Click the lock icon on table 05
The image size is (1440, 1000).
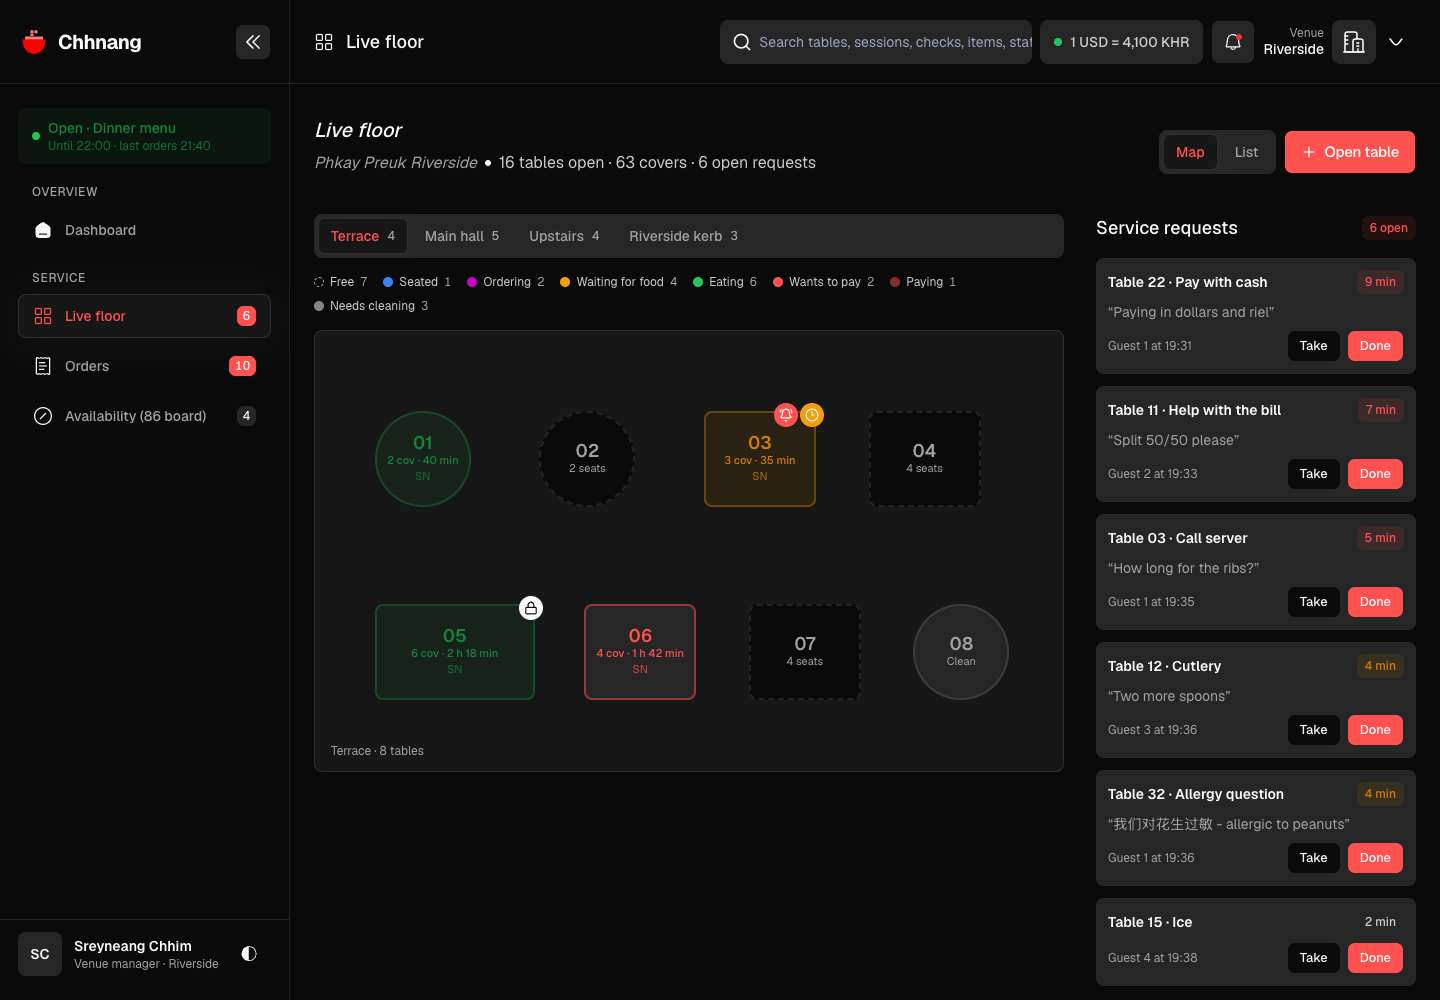[x=531, y=607]
